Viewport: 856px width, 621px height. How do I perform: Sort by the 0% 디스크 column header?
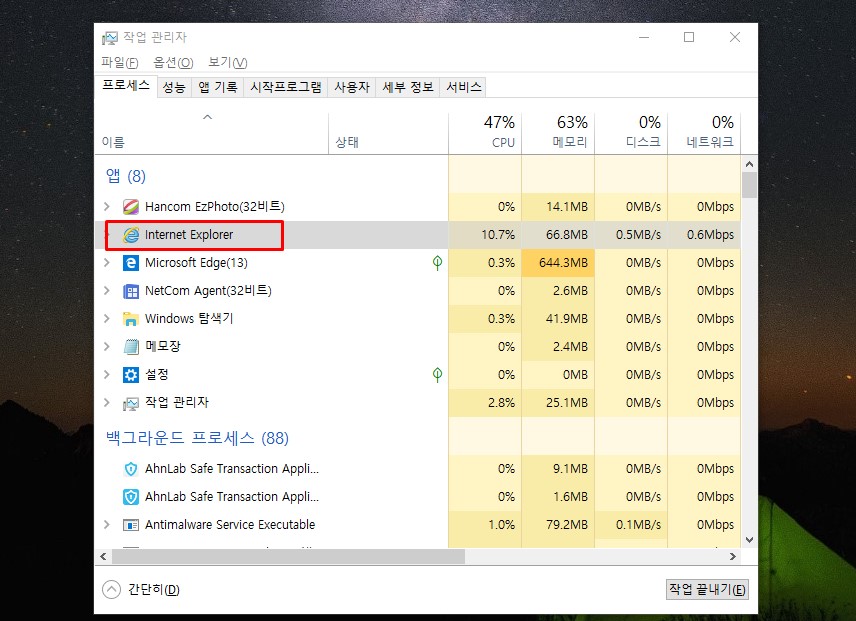point(631,134)
